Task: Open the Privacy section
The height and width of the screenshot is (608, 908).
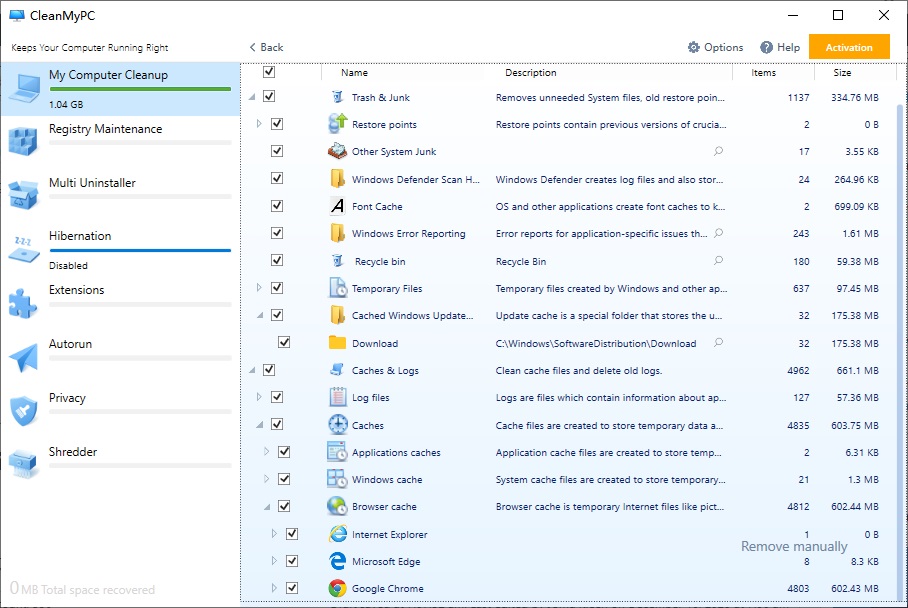Action: pyautogui.click(x=120, y=412)
